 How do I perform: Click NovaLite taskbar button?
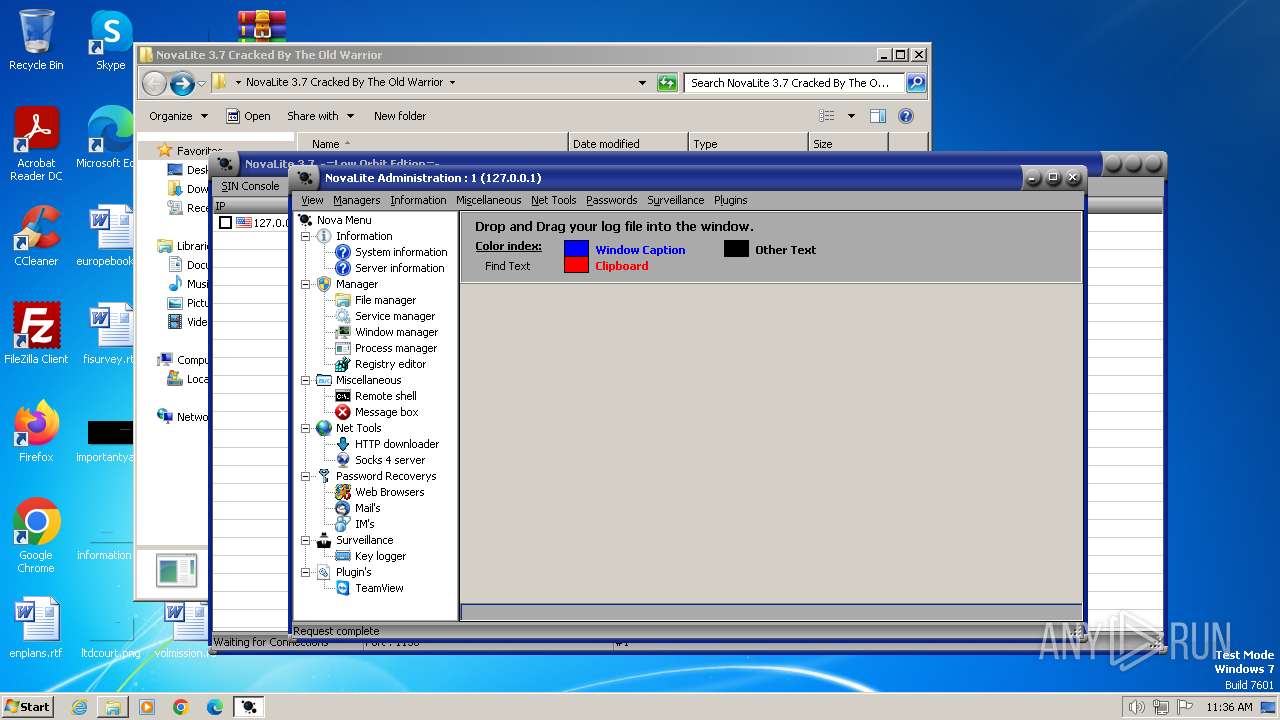click(249, 707)
